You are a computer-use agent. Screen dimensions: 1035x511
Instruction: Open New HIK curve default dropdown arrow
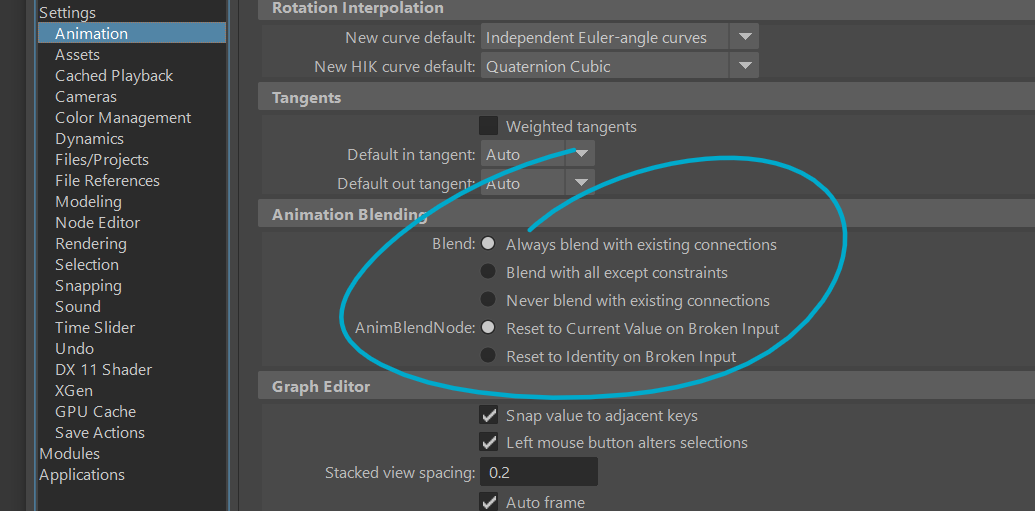click(x=745, y=66)
